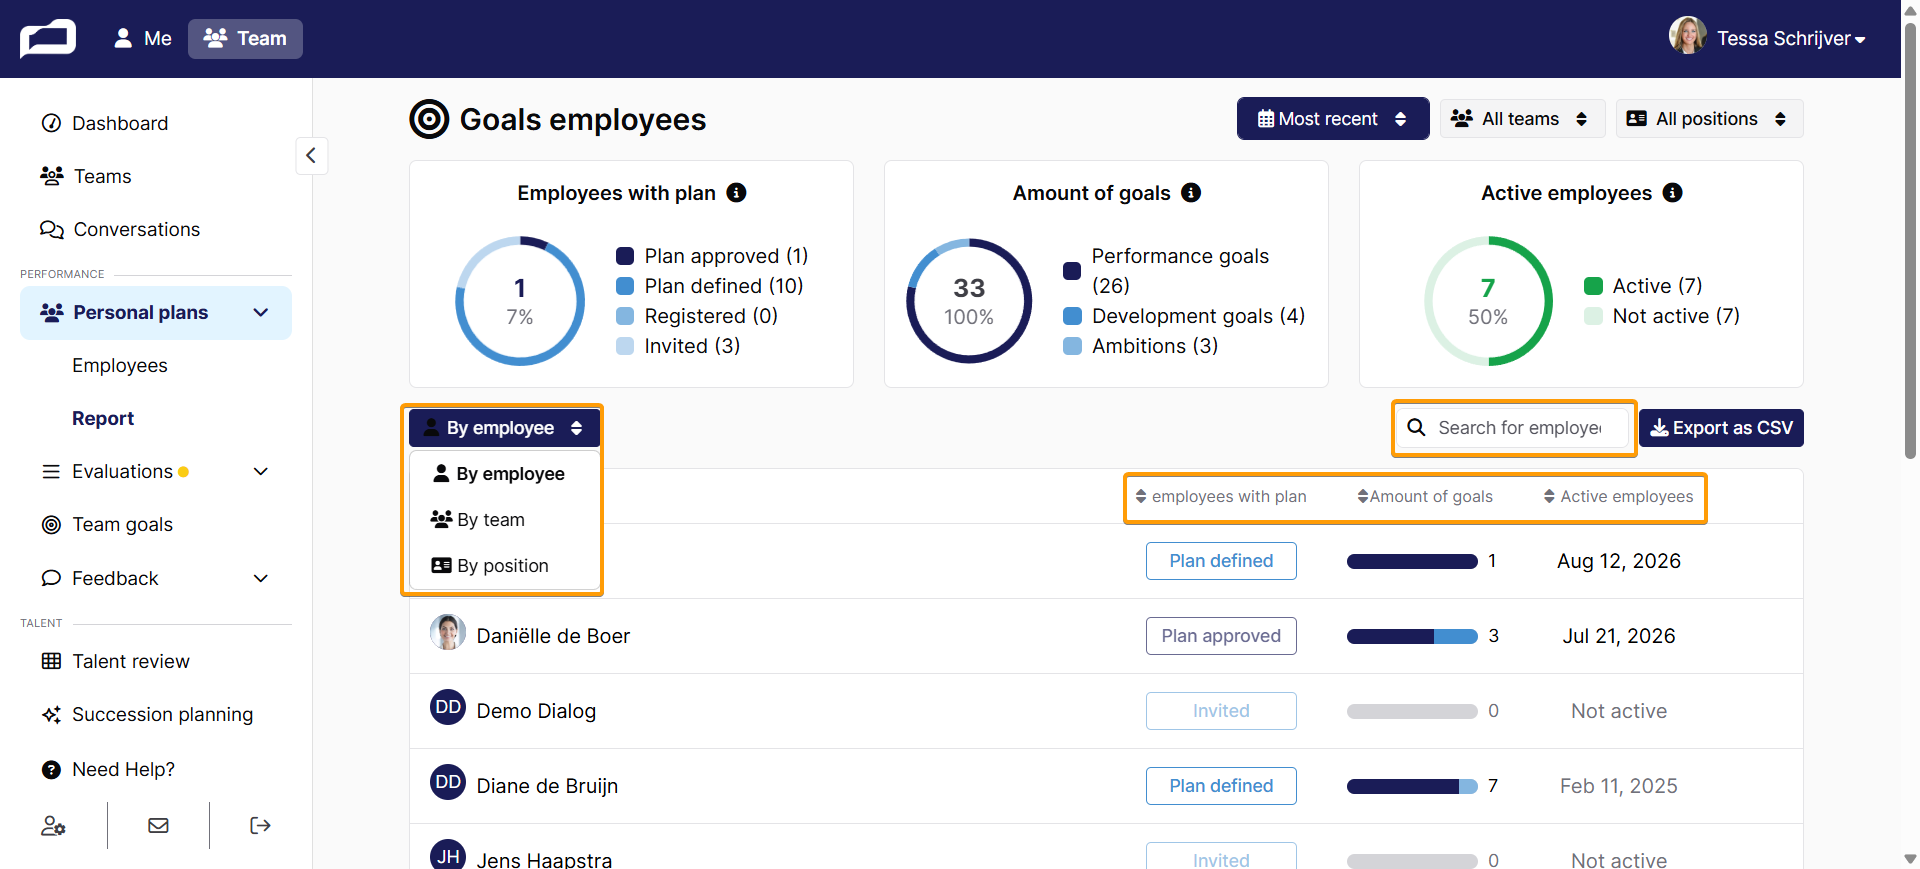This screenshot has height=869, width=1920.
Task: Select By team grouping option
Action: [504, 520]
